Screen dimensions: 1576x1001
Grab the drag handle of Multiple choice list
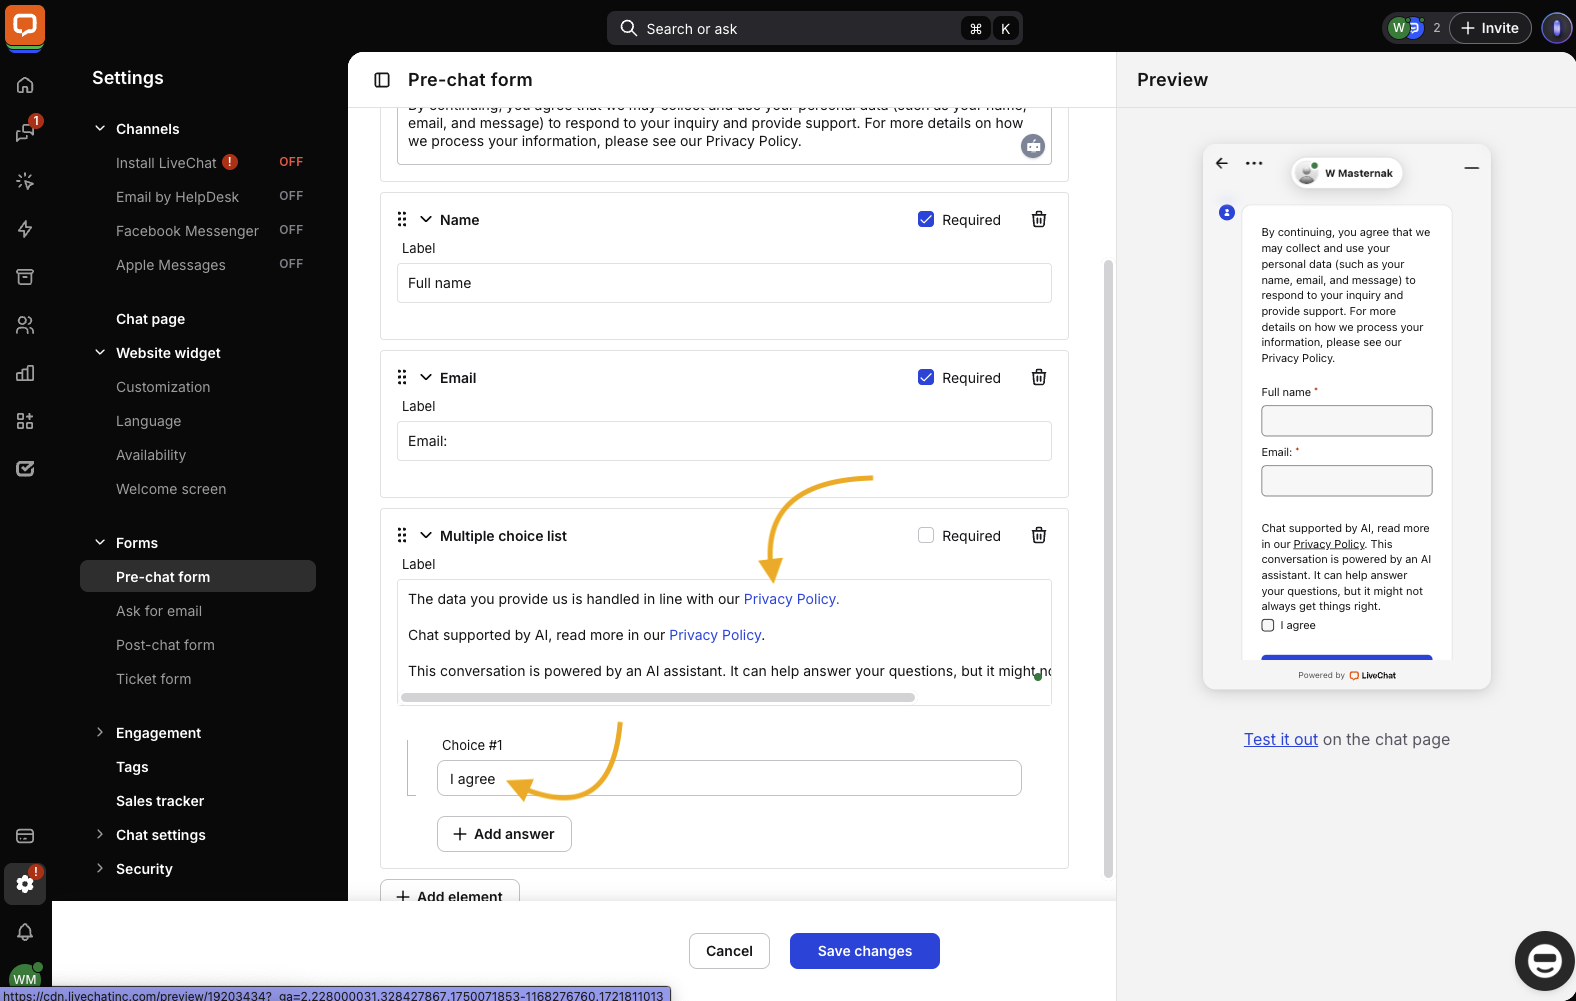[402, 535]
